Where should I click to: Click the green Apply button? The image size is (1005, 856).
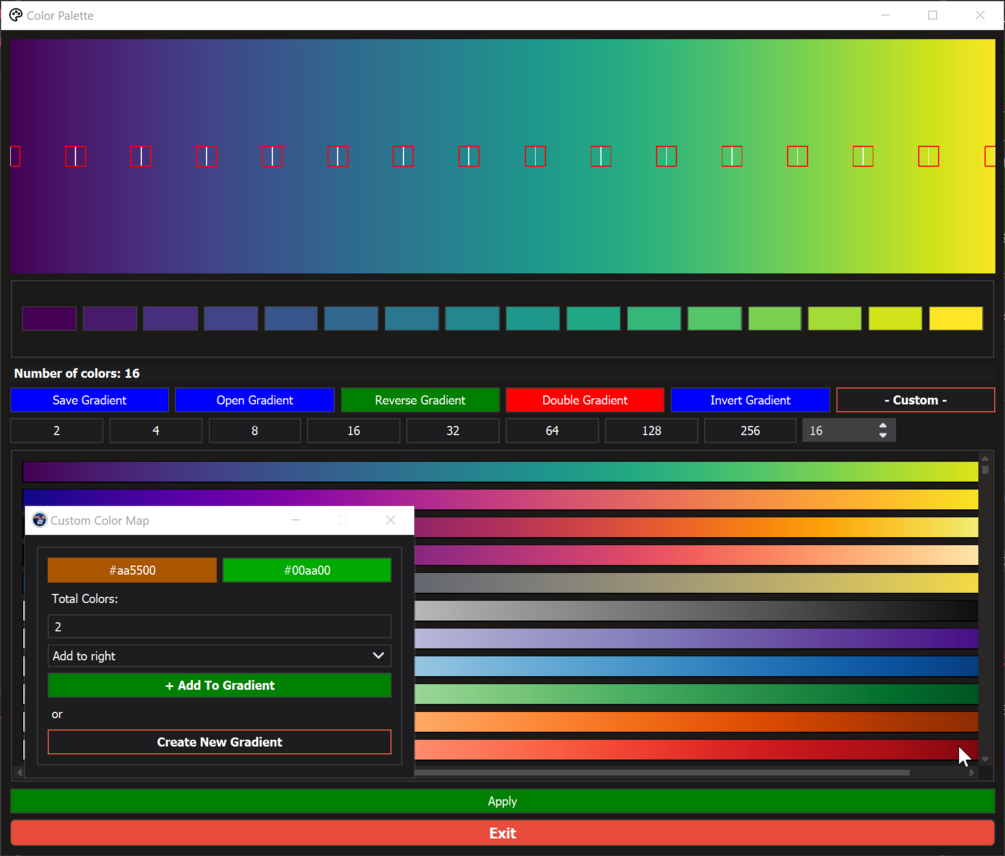coord(502,802)
